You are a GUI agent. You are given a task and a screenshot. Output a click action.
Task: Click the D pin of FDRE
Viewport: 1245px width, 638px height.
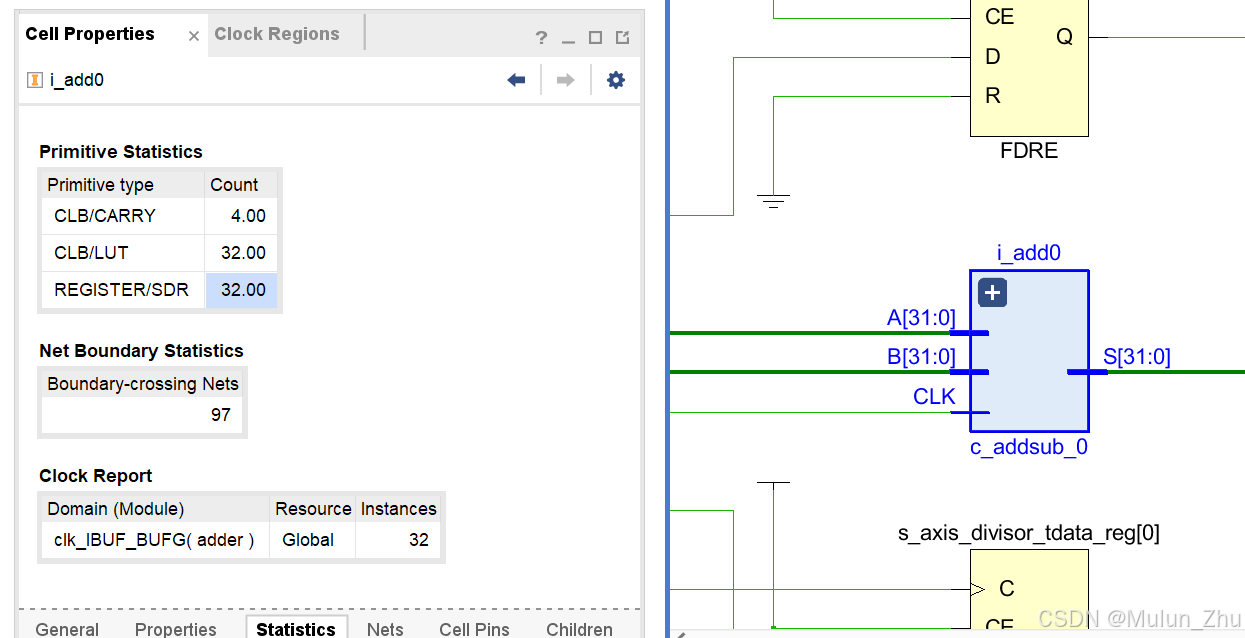(x=993, y=57)
